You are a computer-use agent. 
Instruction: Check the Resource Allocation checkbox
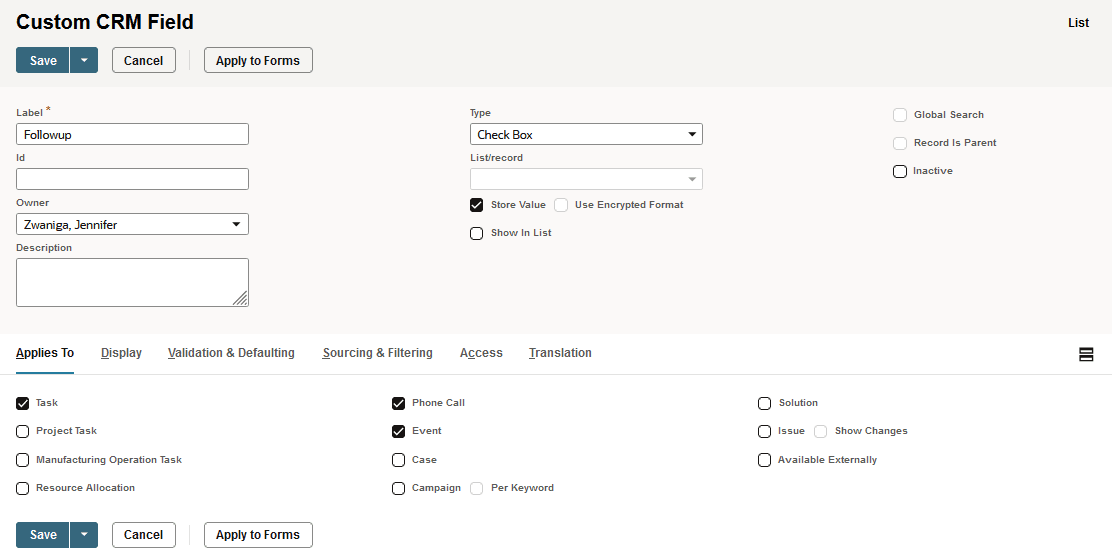point(23,488)
